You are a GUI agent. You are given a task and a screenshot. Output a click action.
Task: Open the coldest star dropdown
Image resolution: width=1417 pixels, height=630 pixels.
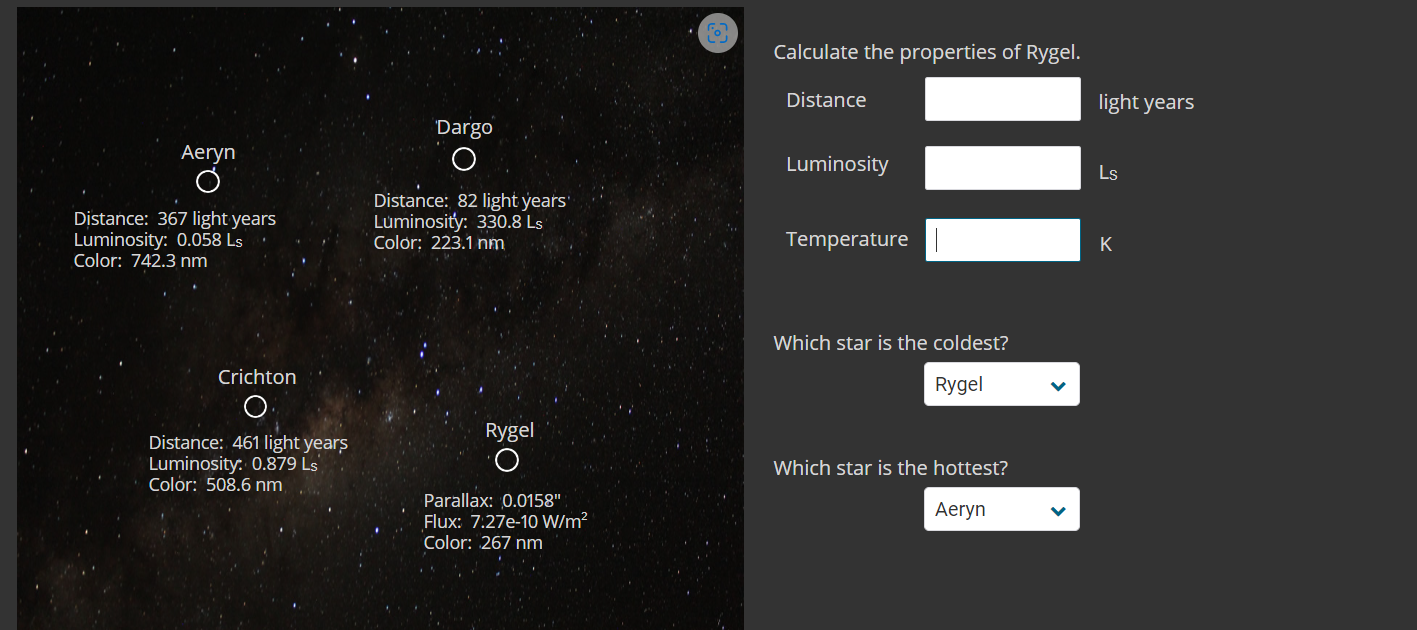coord(1001,384)
